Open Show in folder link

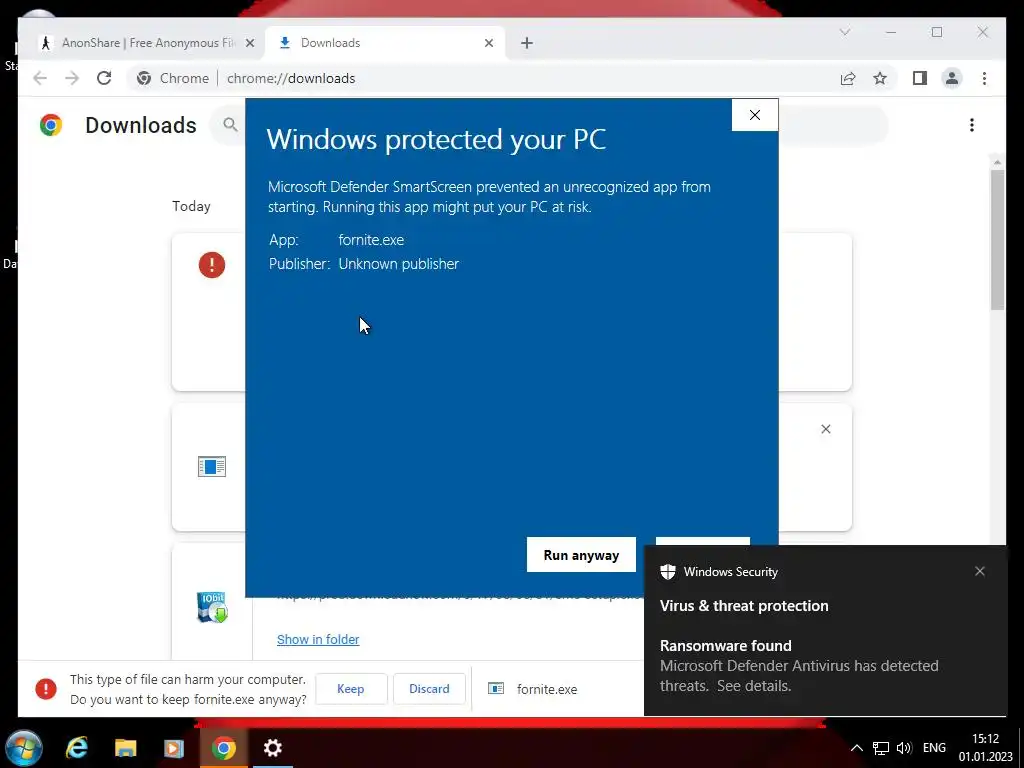pyautogui.click(x=318, y=639)
